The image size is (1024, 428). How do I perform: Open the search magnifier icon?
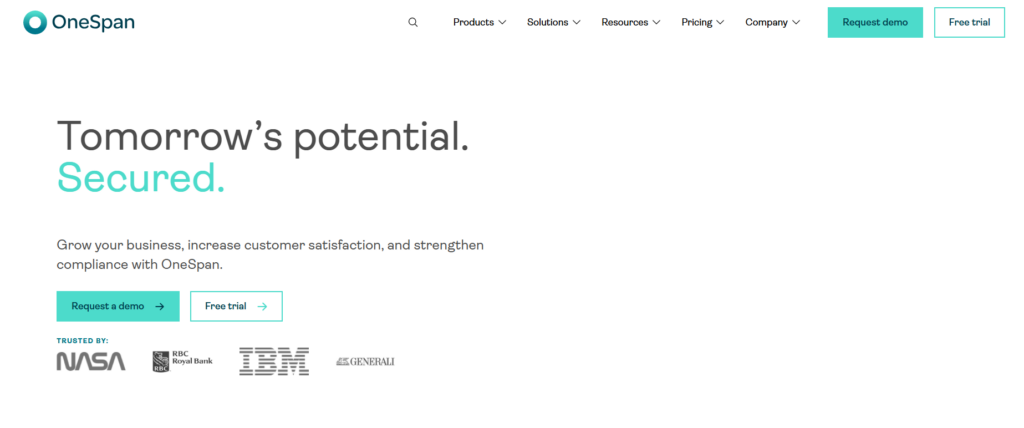click(413, 22)
